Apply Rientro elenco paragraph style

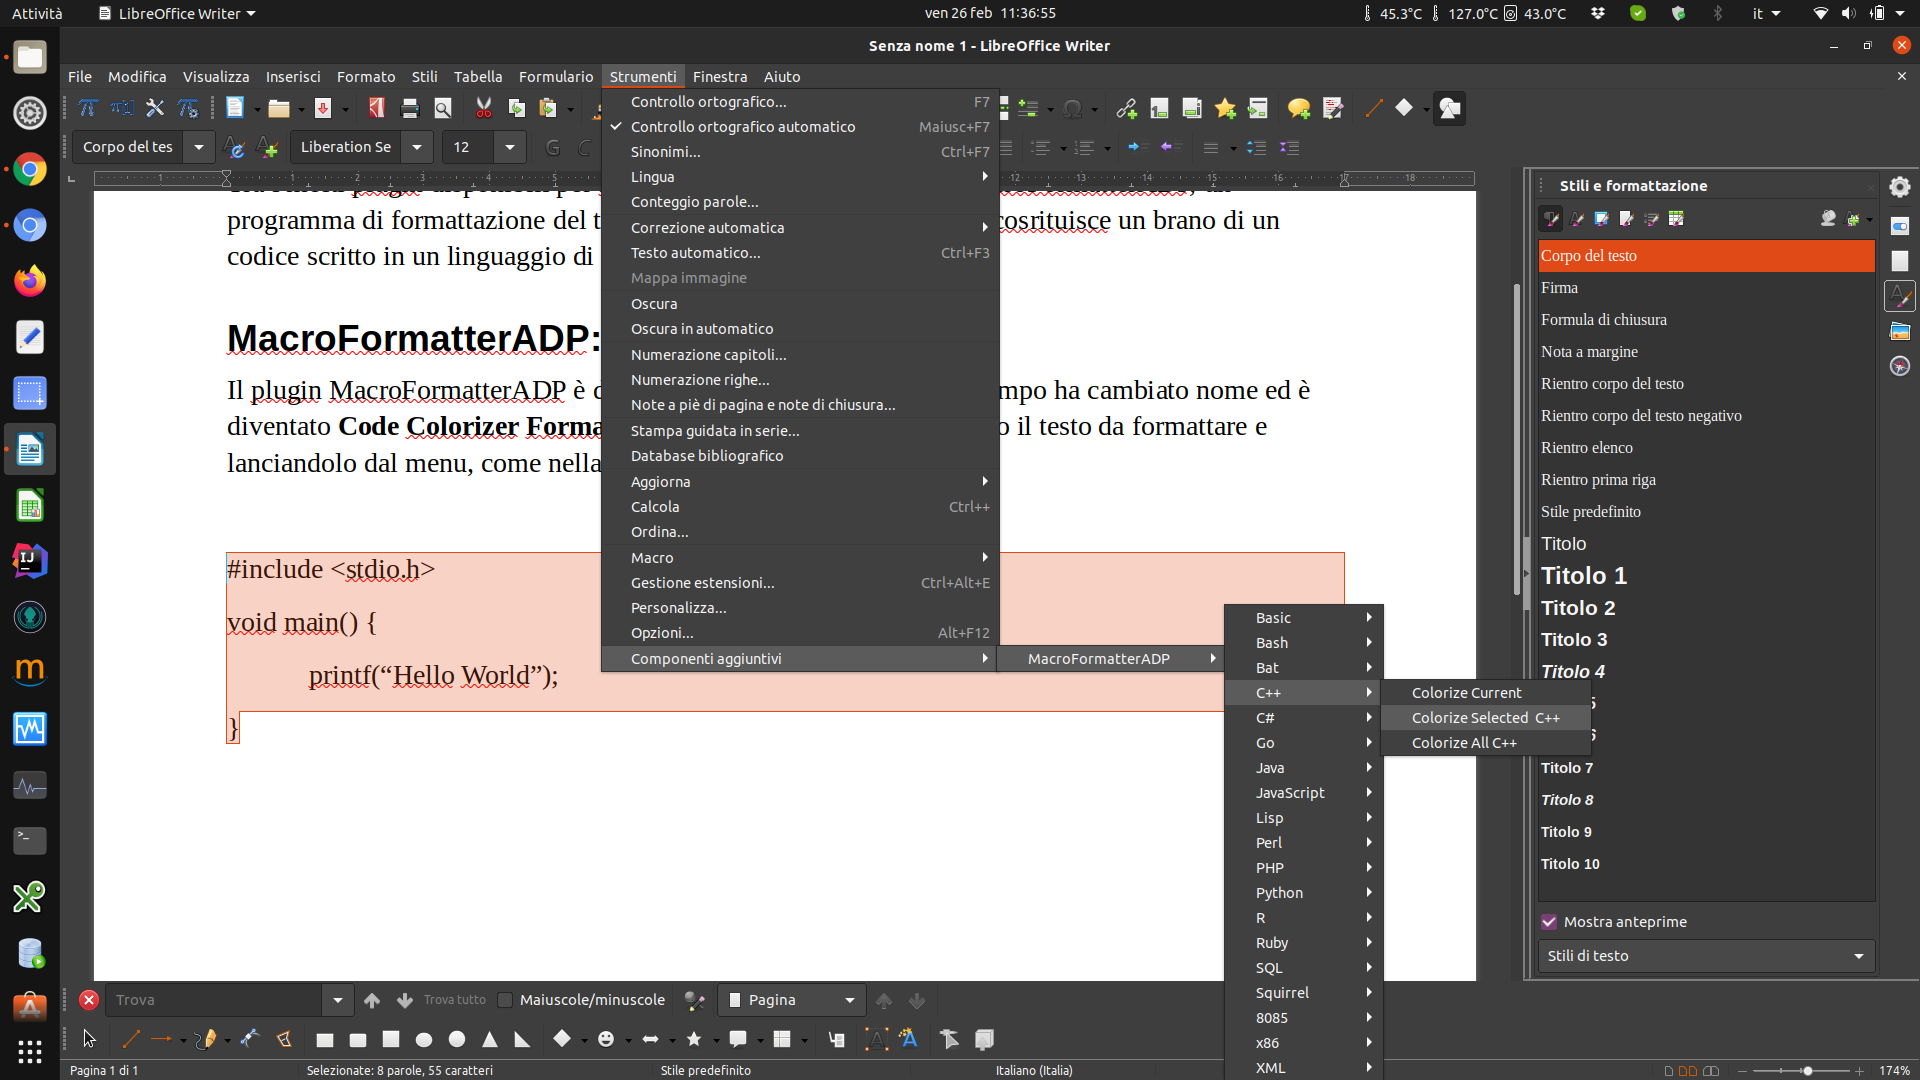click(x=1706, y=448)
